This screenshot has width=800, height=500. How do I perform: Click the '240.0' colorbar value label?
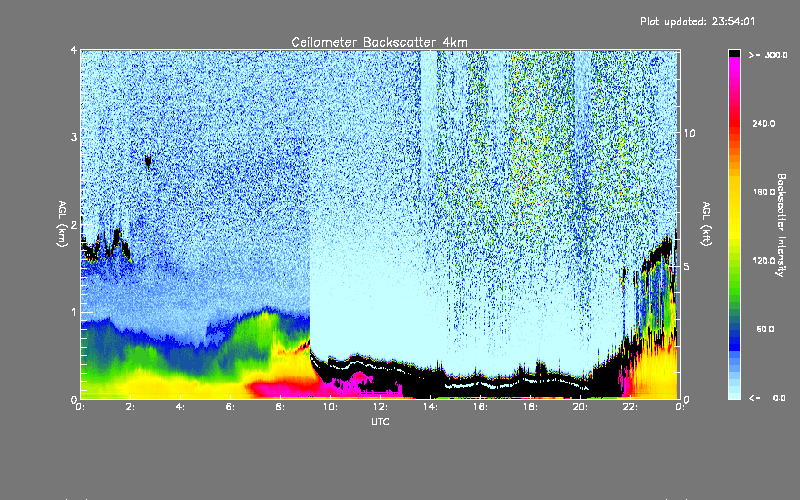(x=764, y=123)
